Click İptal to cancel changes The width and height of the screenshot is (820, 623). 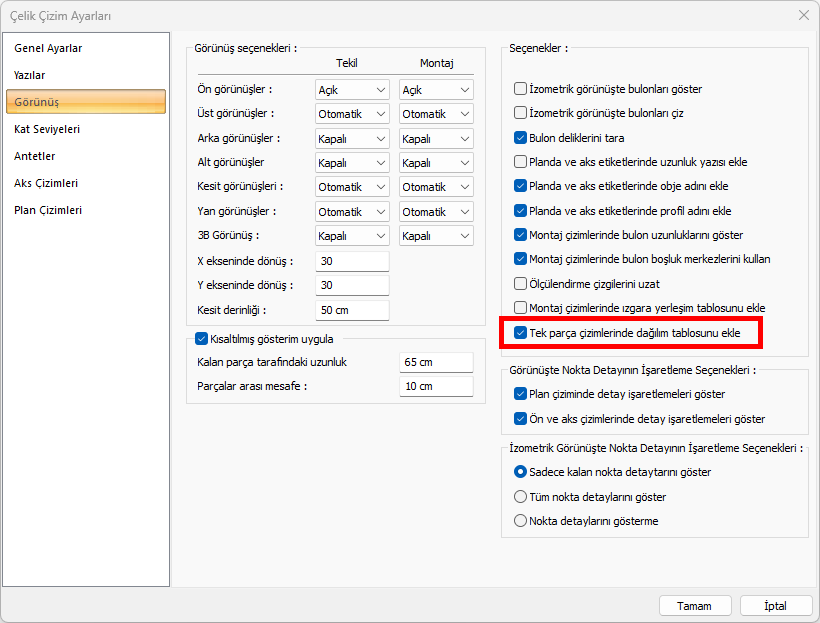775,606
